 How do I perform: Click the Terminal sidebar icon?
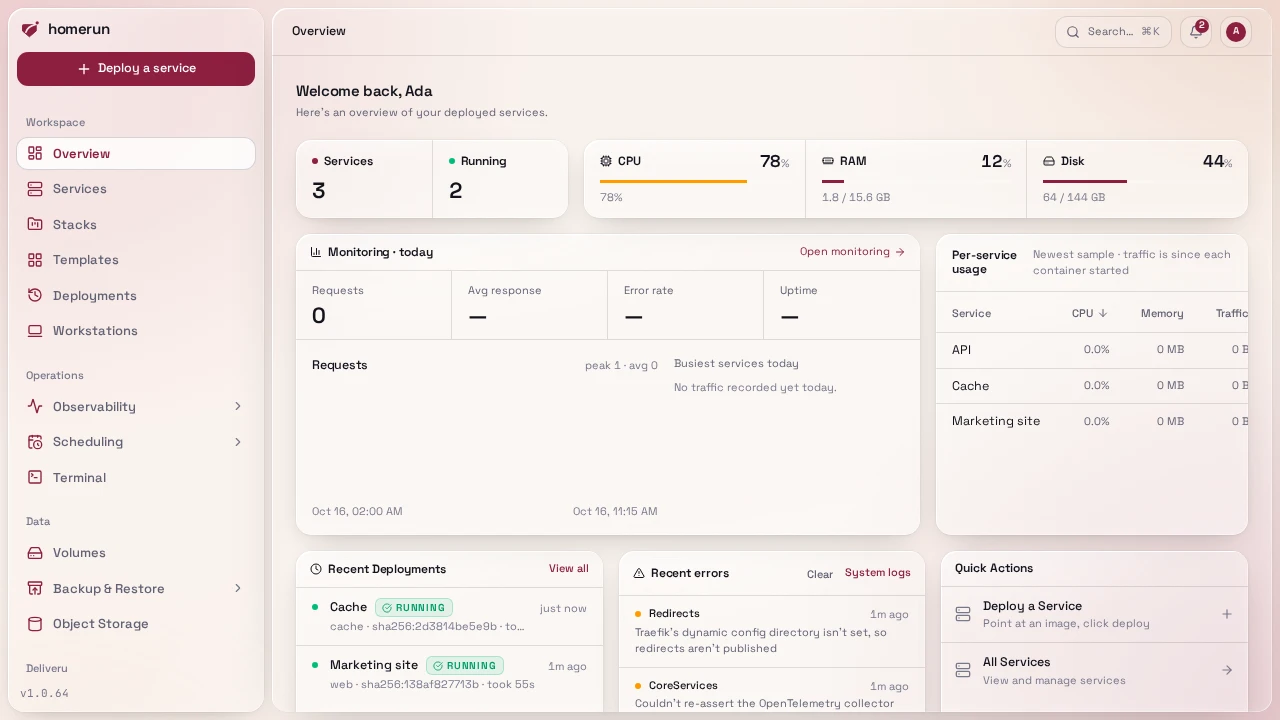pos(35,478)
